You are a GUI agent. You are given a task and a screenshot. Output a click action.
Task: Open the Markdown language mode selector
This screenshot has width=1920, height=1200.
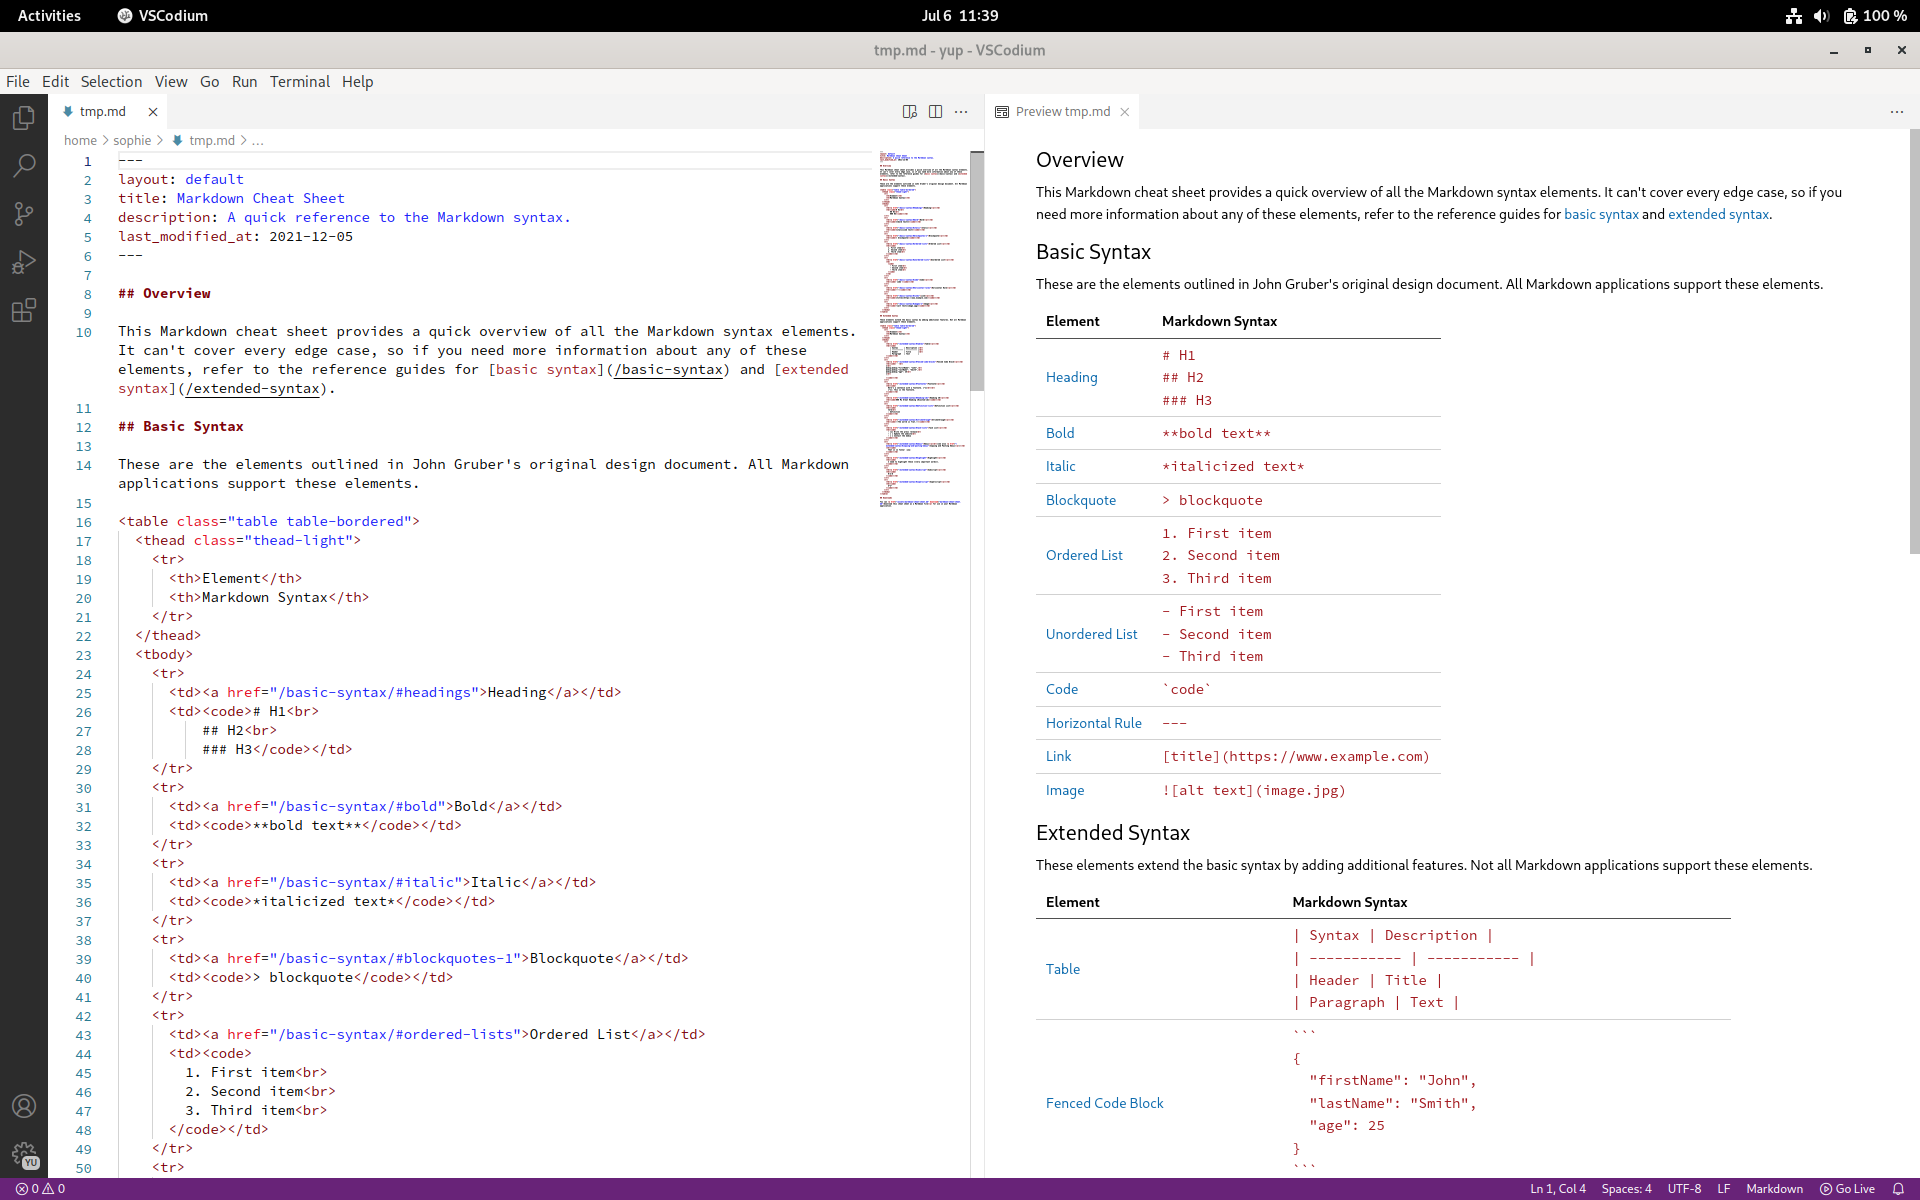(x=1774, y=1189)
